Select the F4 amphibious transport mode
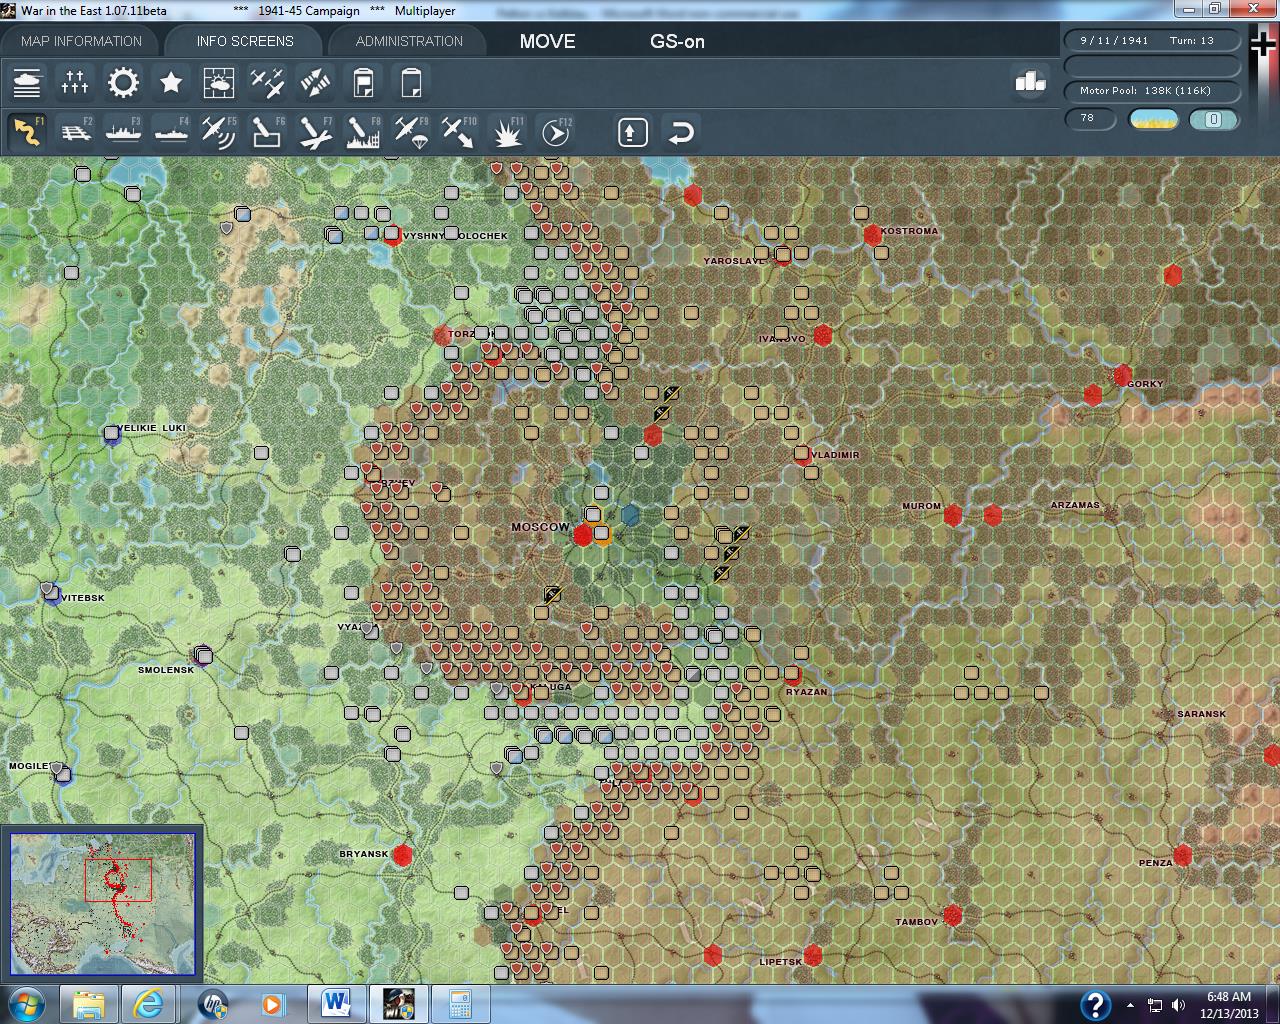Image resolution: width=1280 pixels, height=1024 pixels. pyautogui.click(x=171, y=132)
